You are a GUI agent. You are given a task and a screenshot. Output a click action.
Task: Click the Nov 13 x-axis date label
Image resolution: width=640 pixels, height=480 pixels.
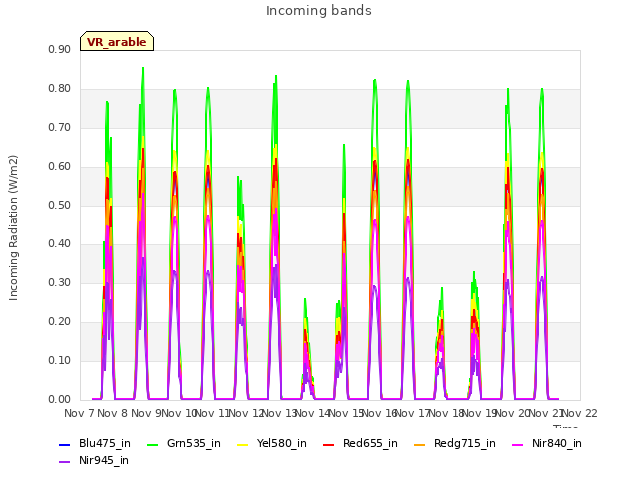click(279, 413)
